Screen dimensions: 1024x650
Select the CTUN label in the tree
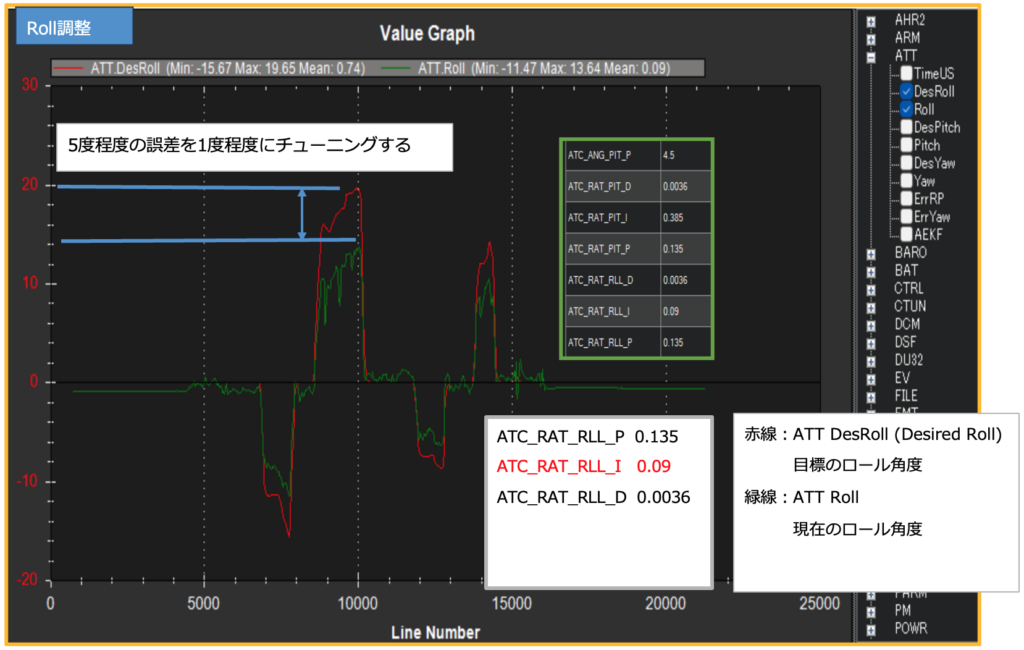(910, 306)
